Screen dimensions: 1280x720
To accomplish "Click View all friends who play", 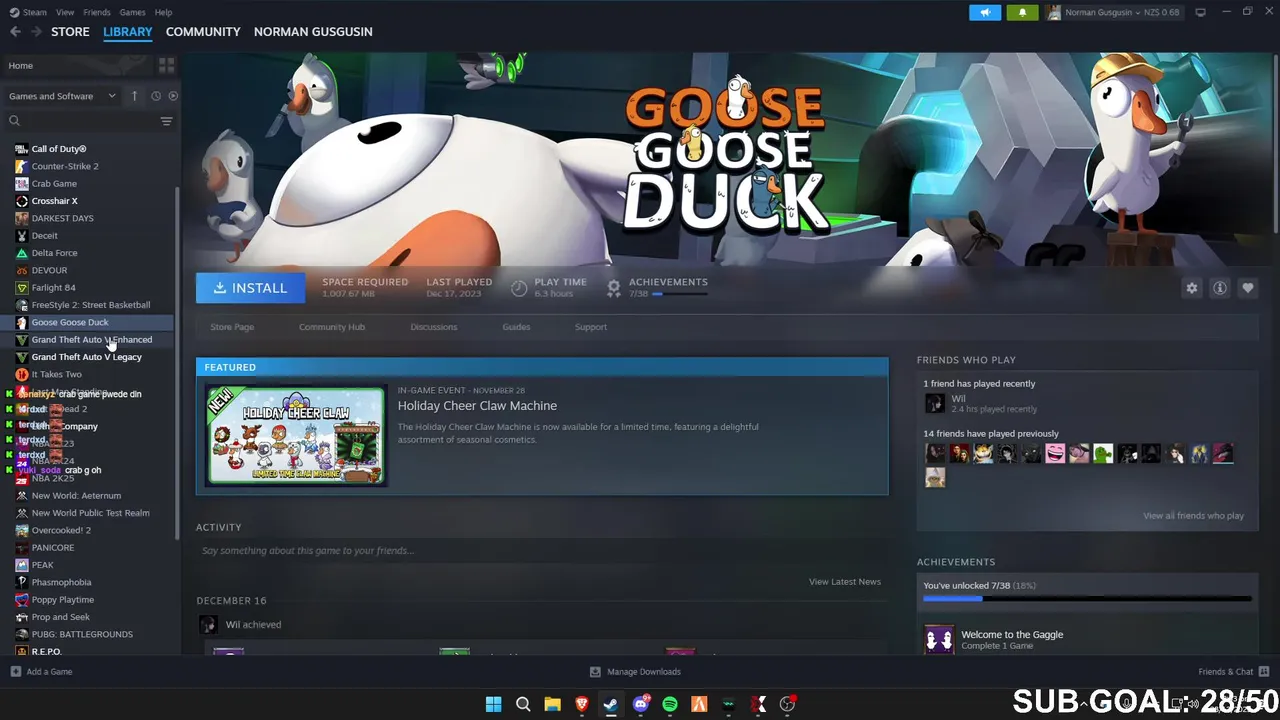I will [1193, 516].
